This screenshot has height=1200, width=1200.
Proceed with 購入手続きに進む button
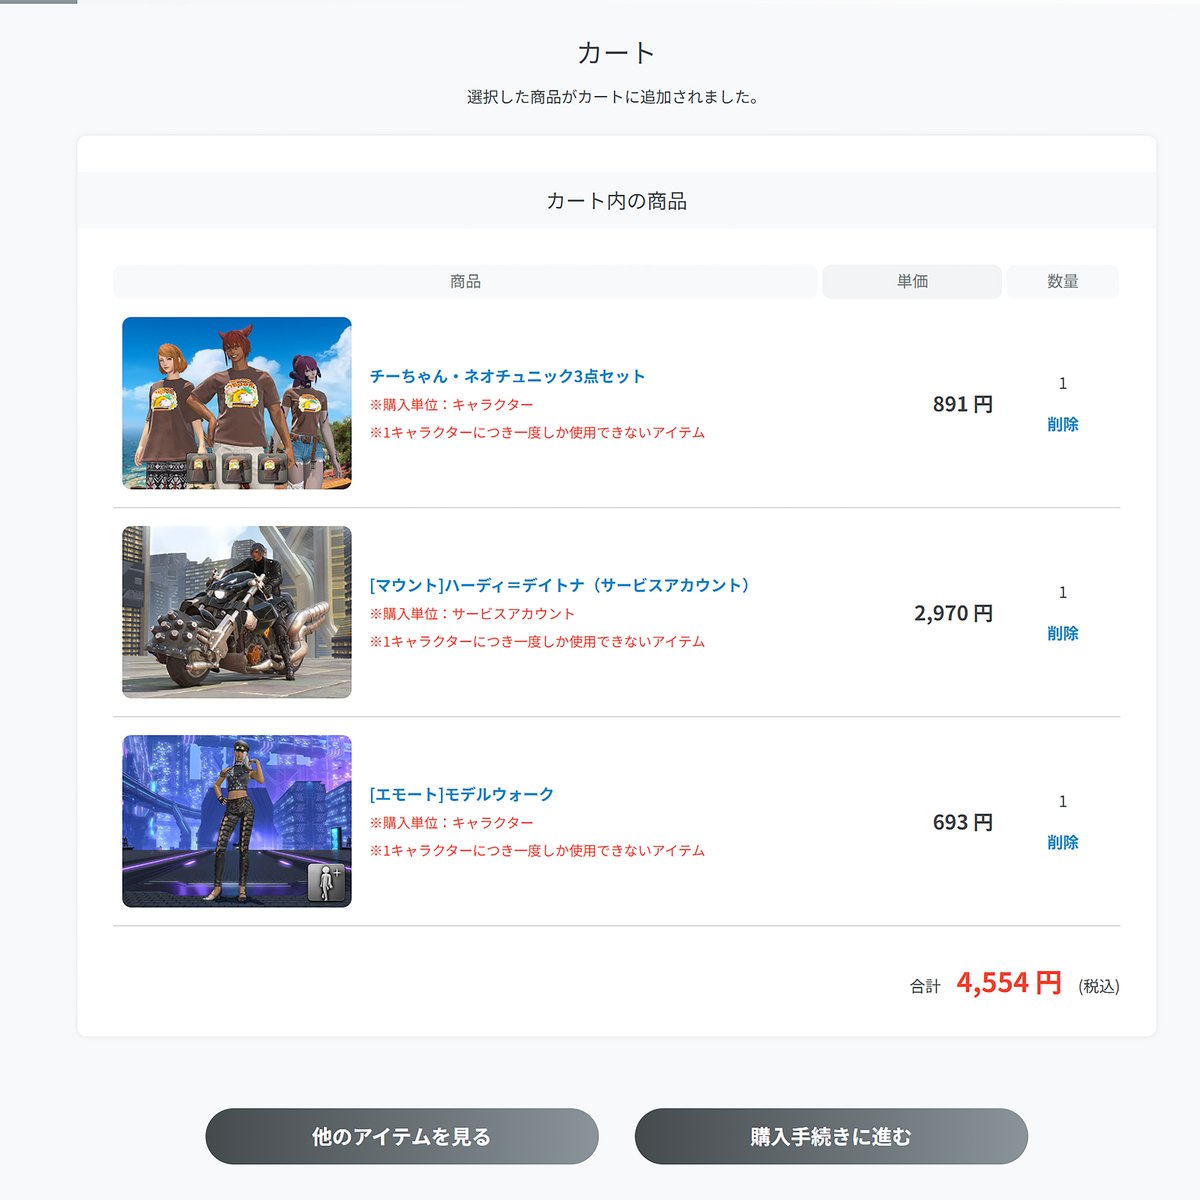pos(831,1136)
